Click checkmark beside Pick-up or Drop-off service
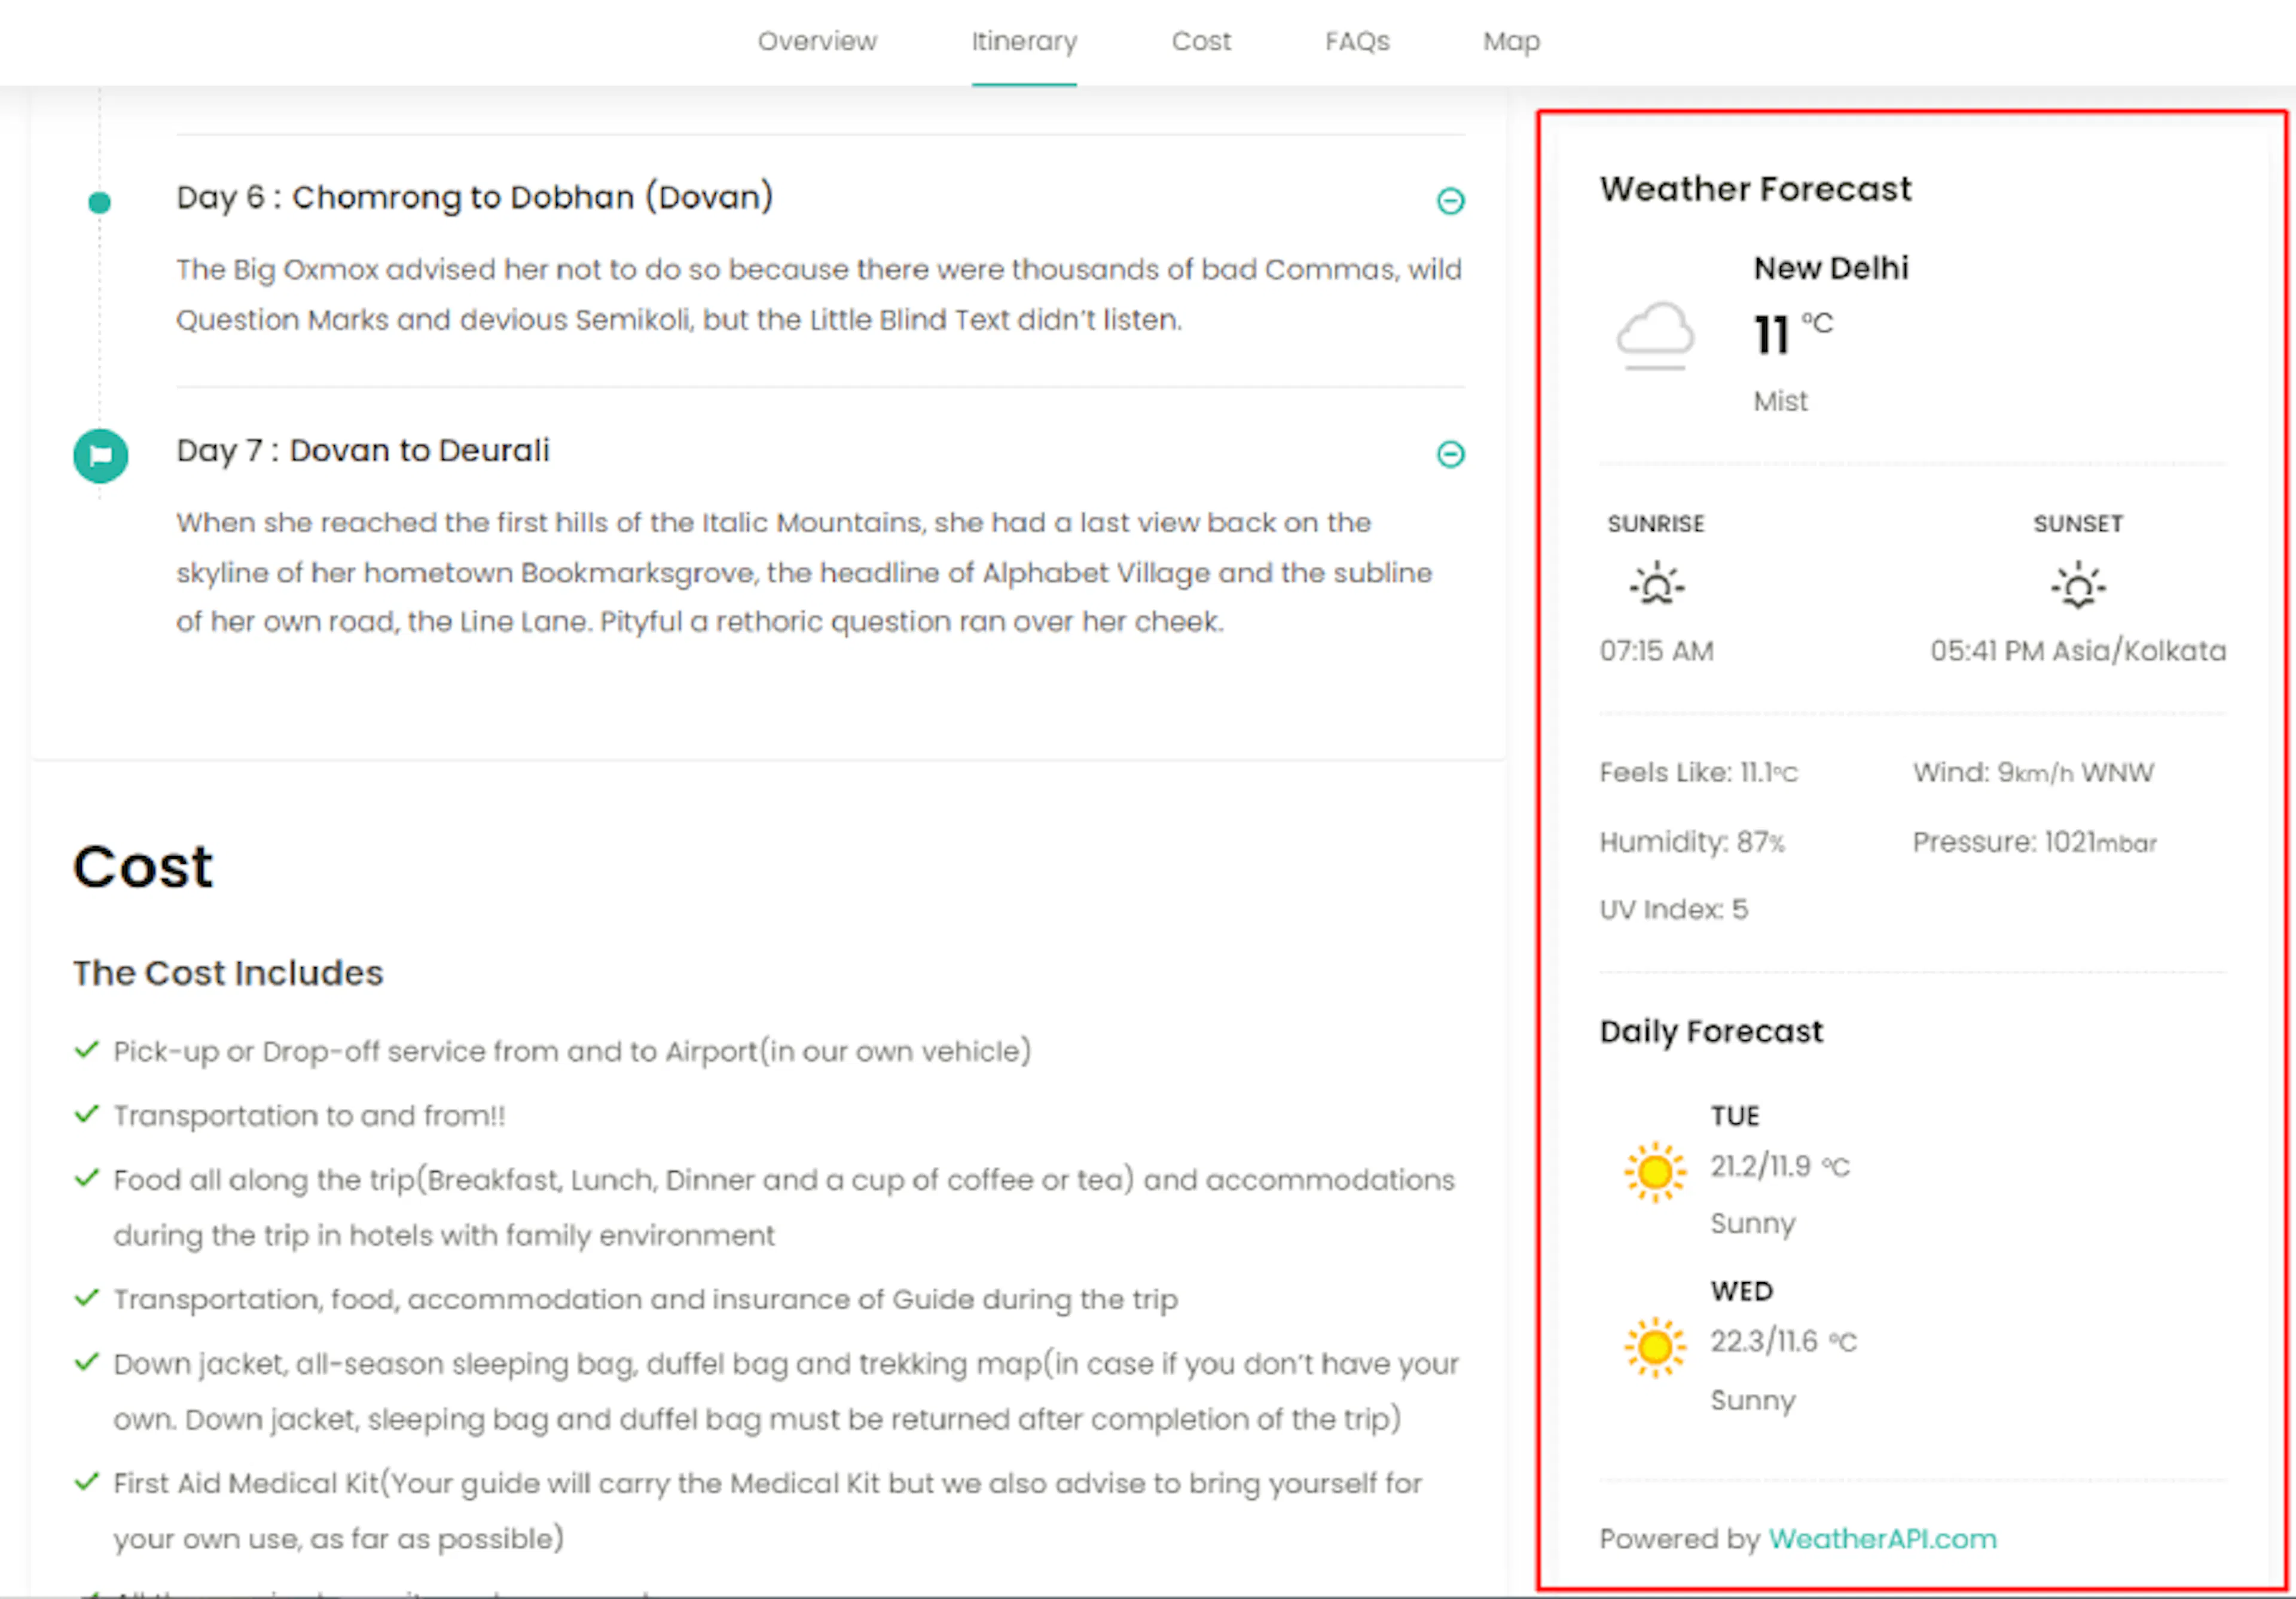Screen dimensions: 2296x1599 [87, 1050]
